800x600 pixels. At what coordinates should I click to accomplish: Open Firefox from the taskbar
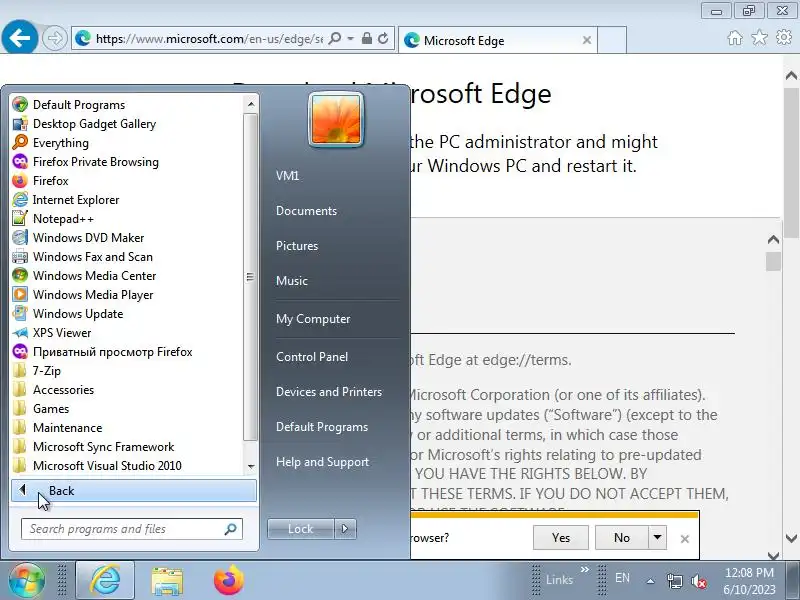[228, 580]
